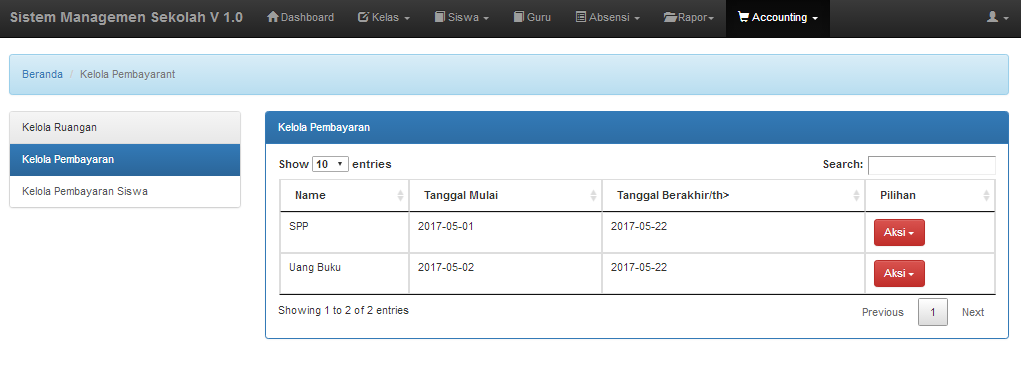Image resolution: width=1021 pixels, height=379 pixels.
Task: Click the Kelola Pembayarant breadcrumb text
Action: [x=128, y=74]
